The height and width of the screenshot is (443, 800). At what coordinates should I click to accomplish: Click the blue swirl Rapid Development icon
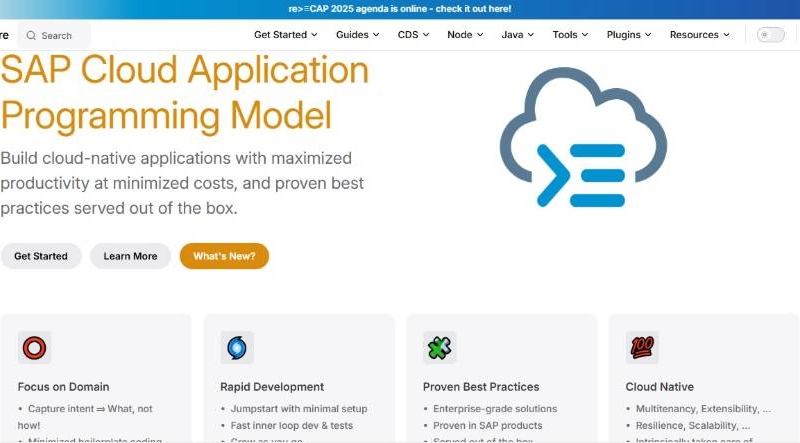click(x=237, y=348)
